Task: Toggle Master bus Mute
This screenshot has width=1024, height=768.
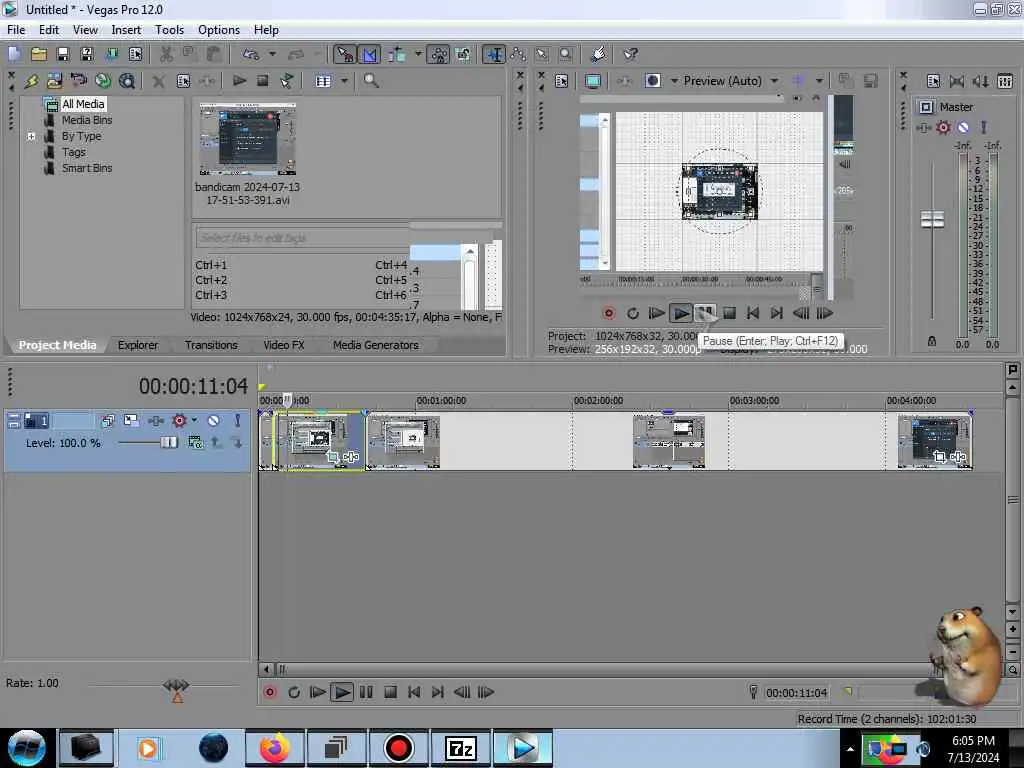Action: click(x=963, y=127)
